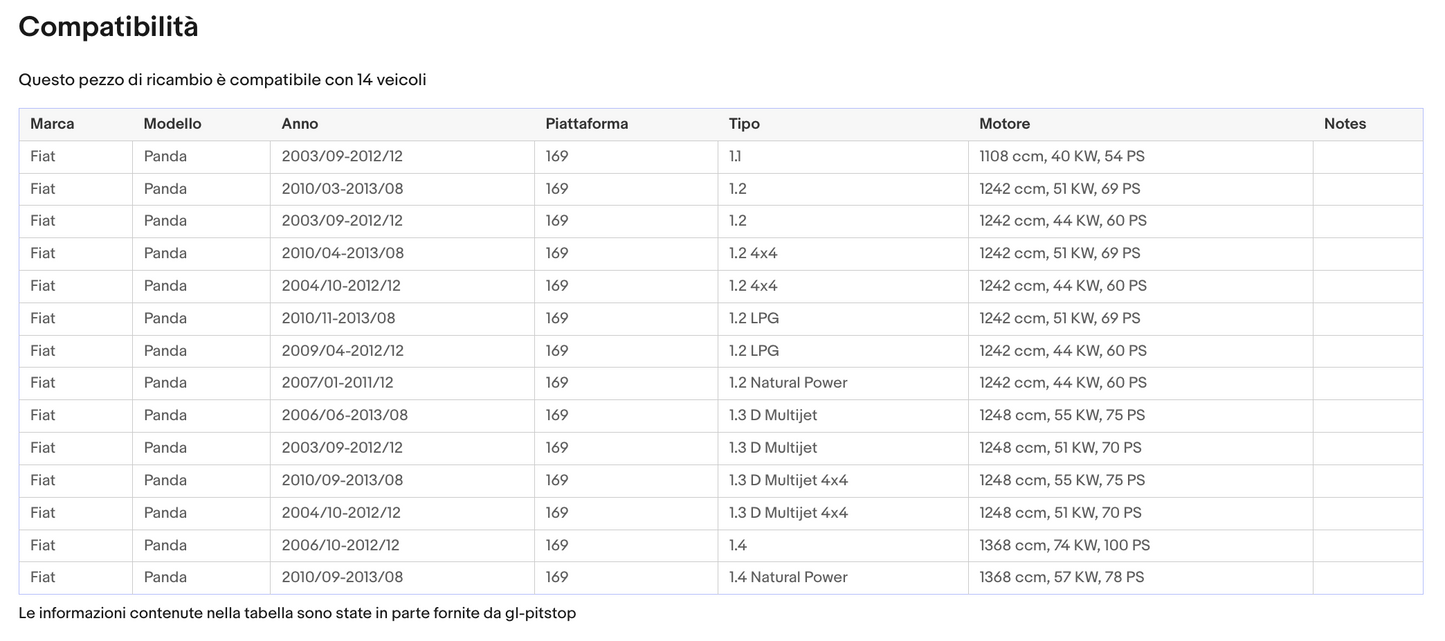Select the 2010/03-2013/08 year range cell
The height and width of the screenshot is (641, 1445).
(342, 189)
